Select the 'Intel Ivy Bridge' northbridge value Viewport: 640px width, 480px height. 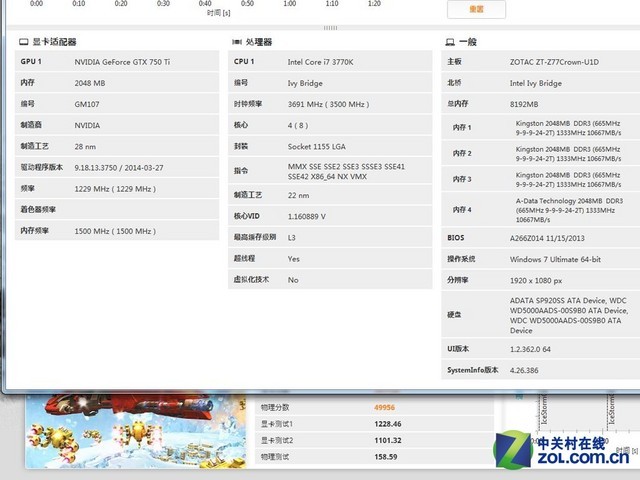[536, 83]
